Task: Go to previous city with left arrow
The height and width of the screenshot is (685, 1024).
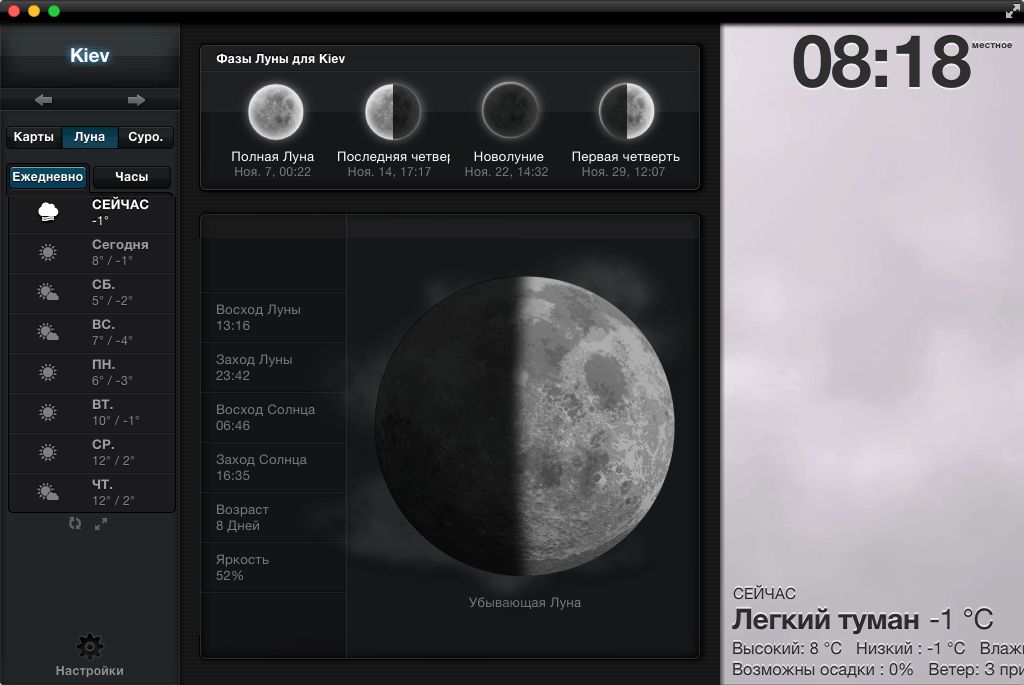Action: pos(44,100)
